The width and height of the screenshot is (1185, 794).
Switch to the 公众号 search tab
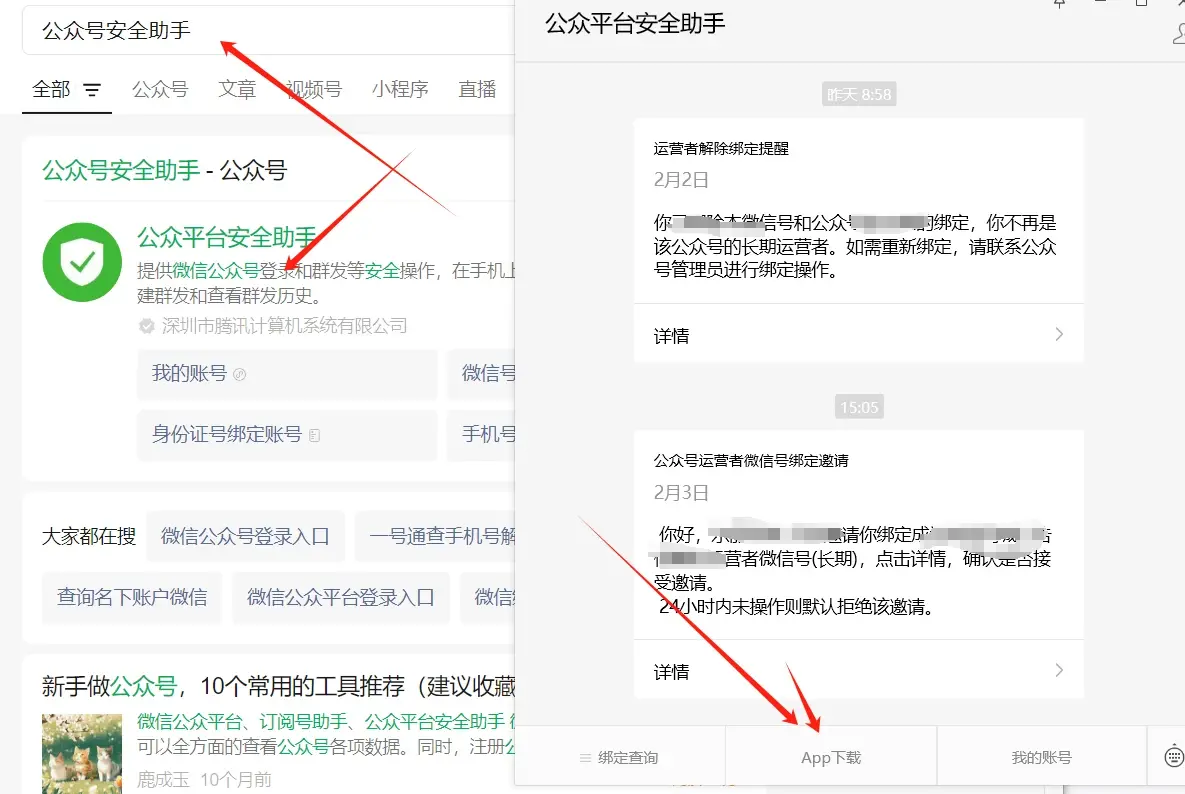[160, 89]
